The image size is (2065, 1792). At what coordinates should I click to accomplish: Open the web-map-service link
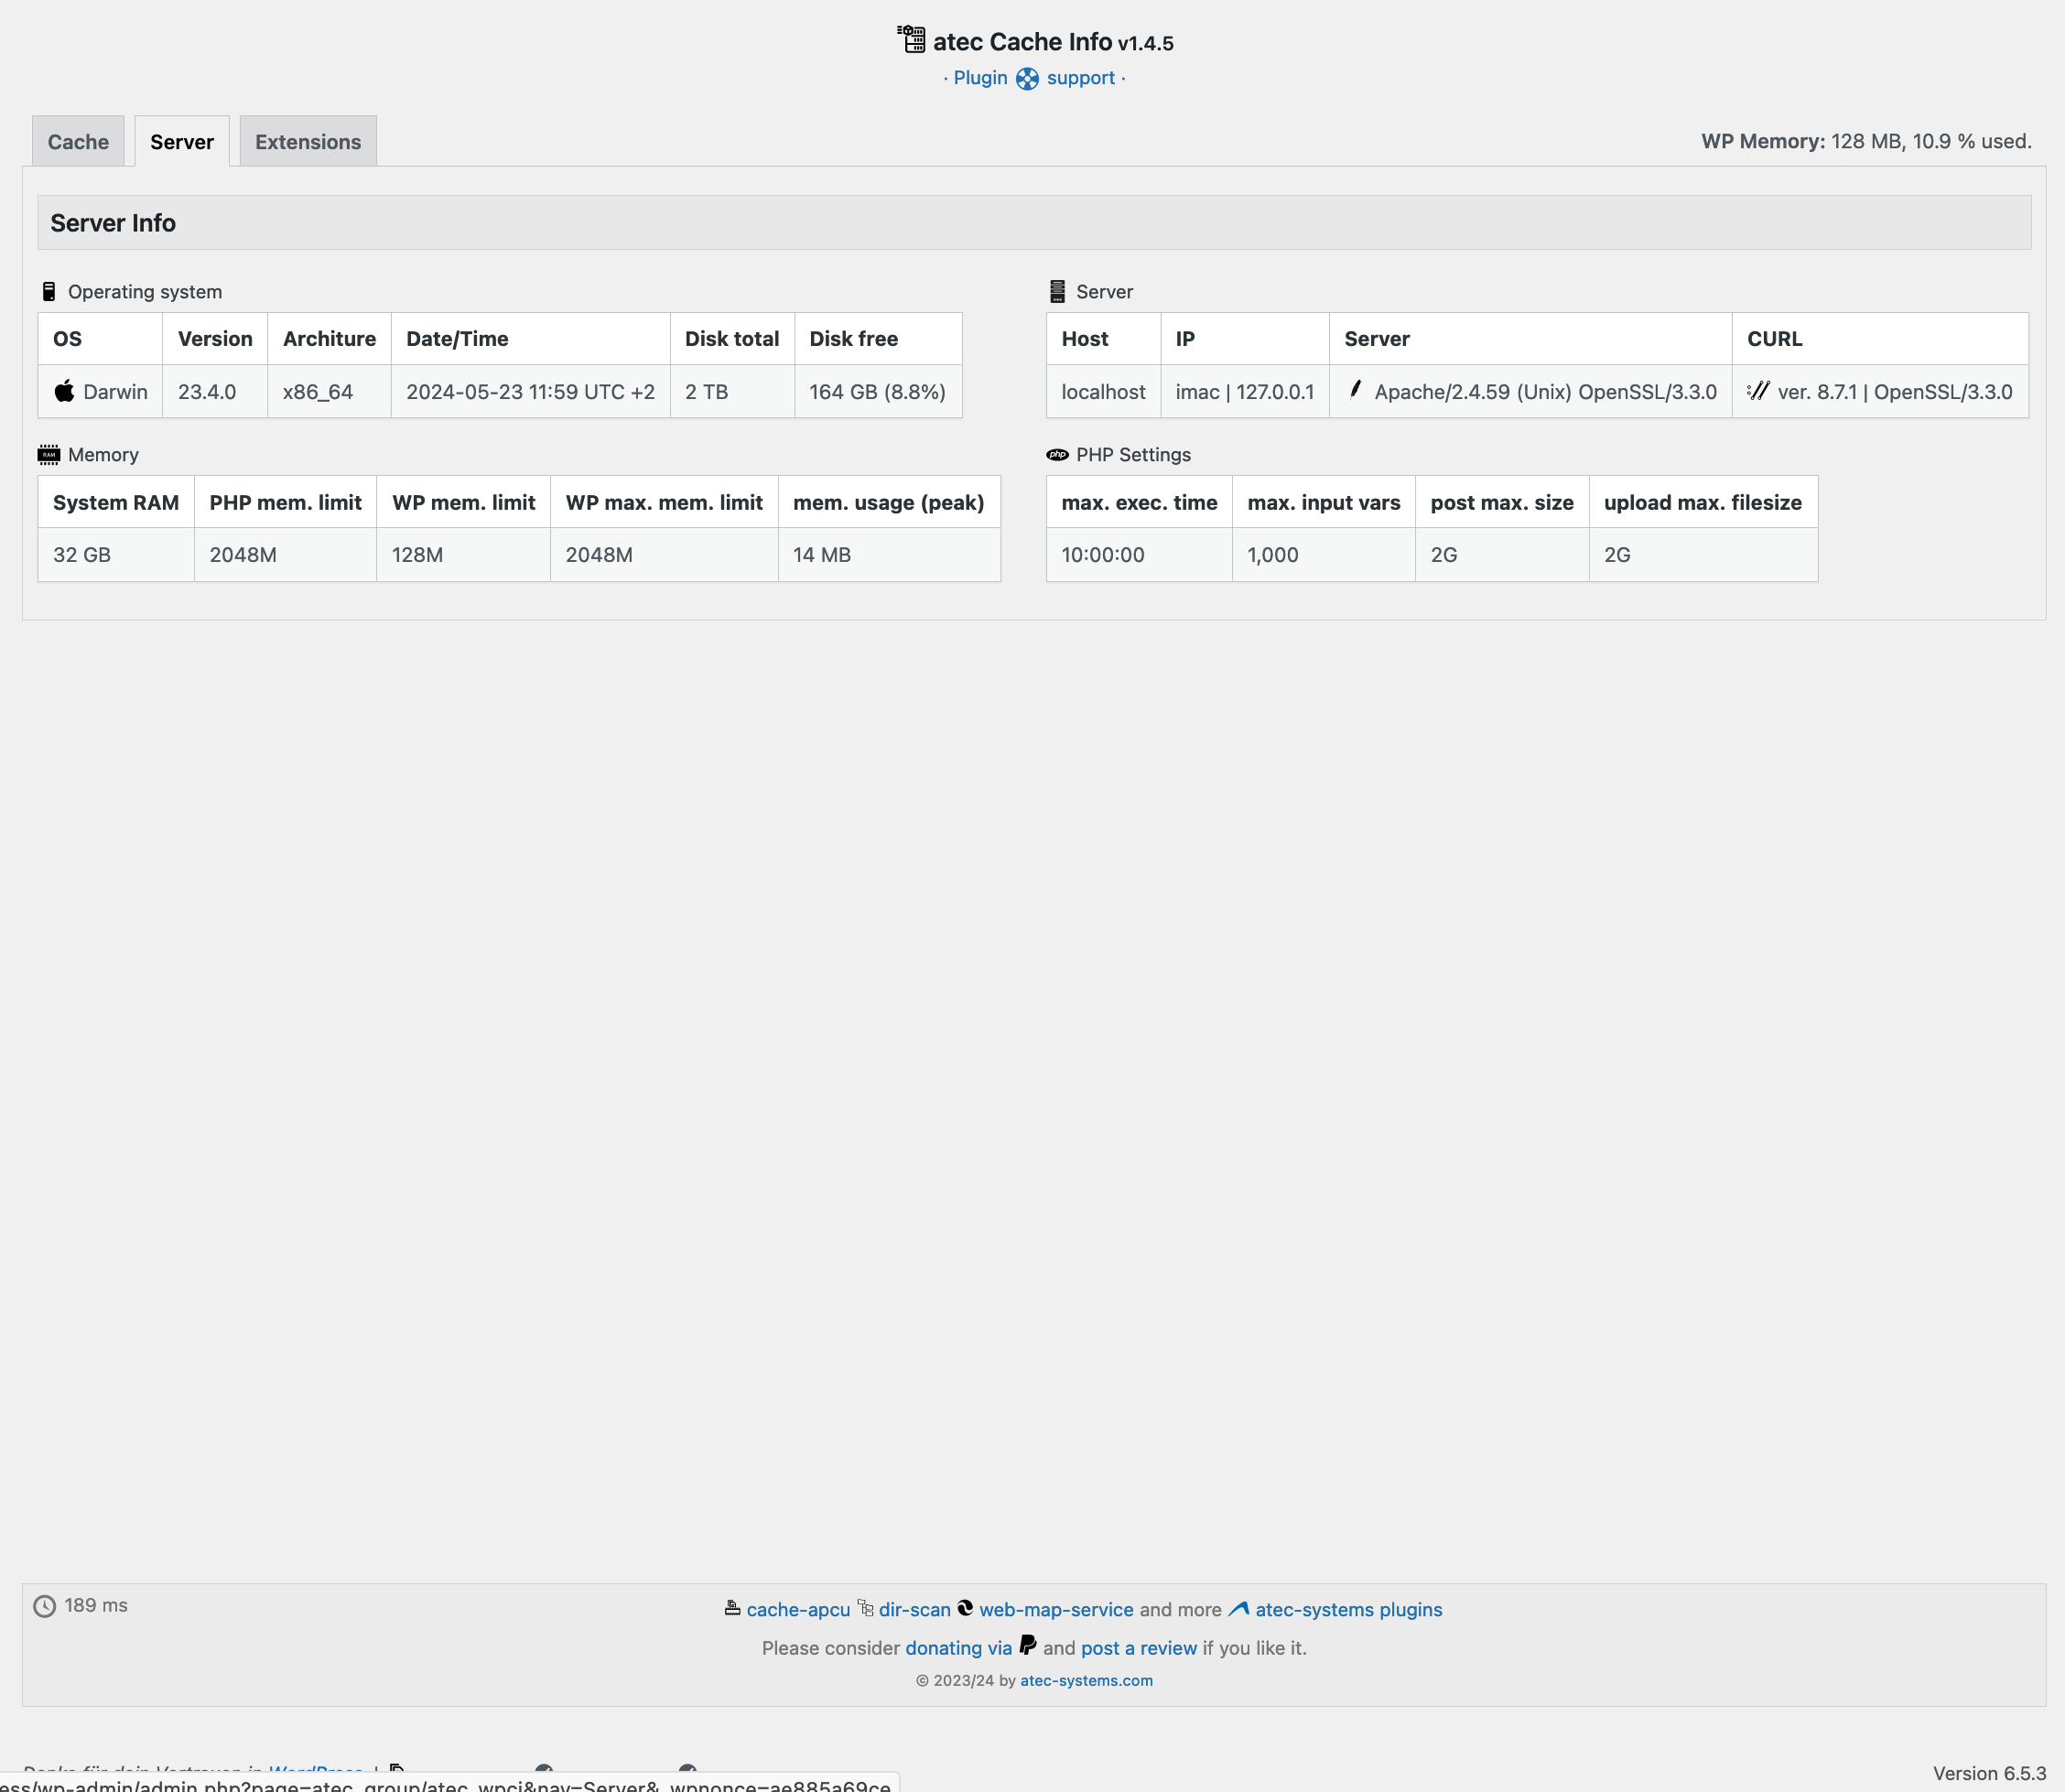pyautogui.click(x=1056, y=1610)
